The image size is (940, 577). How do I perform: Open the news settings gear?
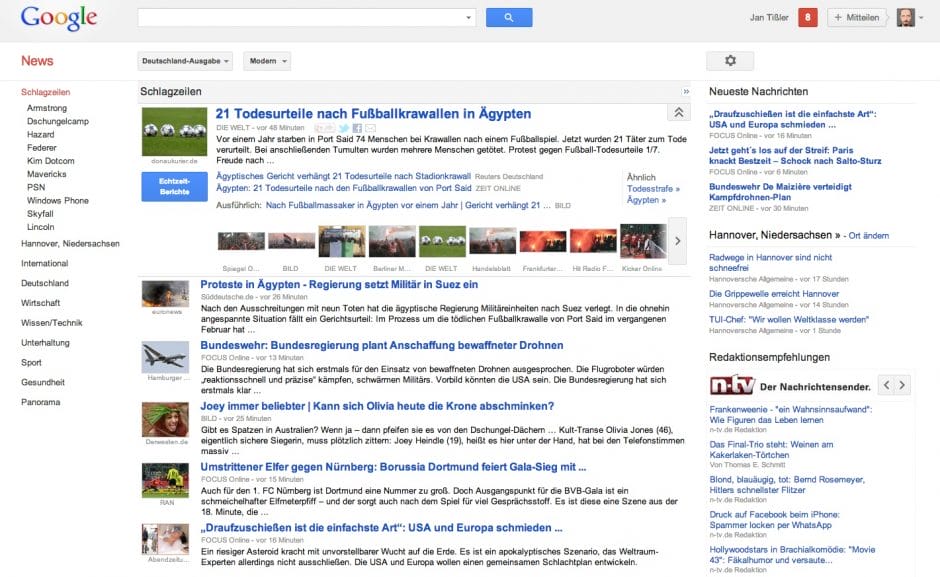tap(730, 60)
